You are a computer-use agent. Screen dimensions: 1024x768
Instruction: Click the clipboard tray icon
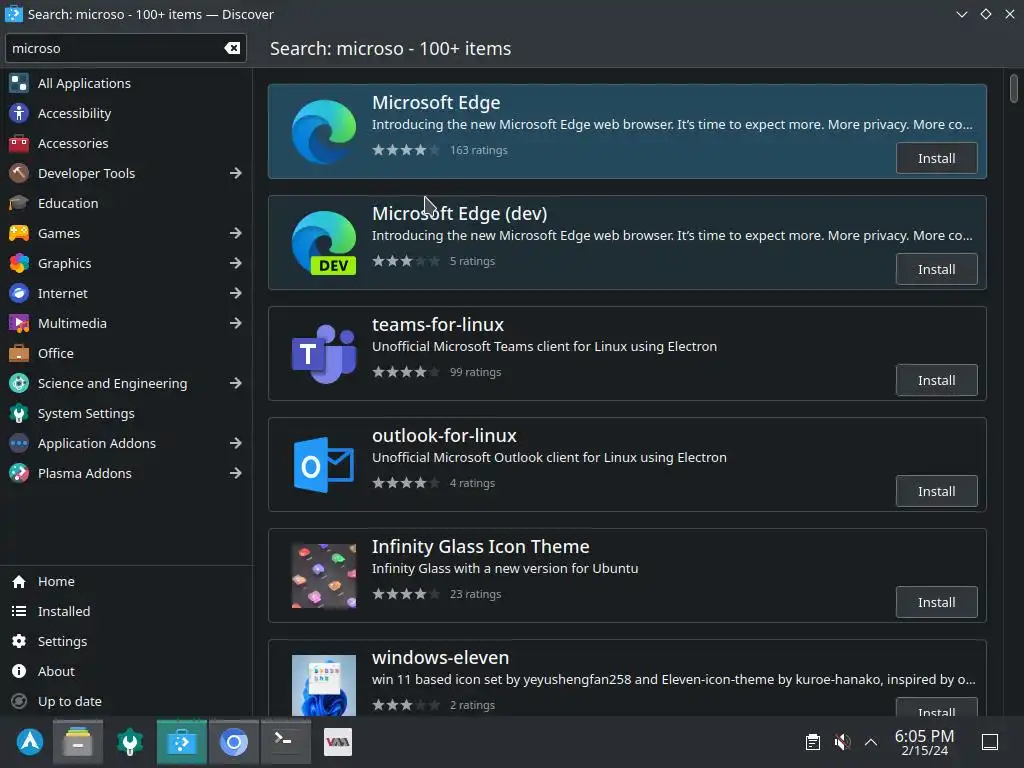812,742
